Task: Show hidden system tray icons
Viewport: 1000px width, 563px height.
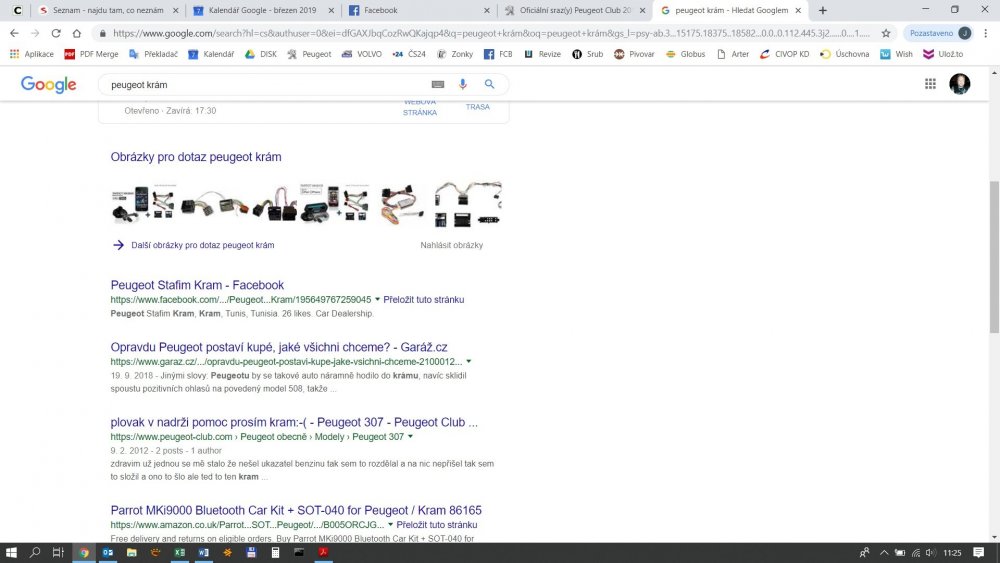Action: coord(884,552)
